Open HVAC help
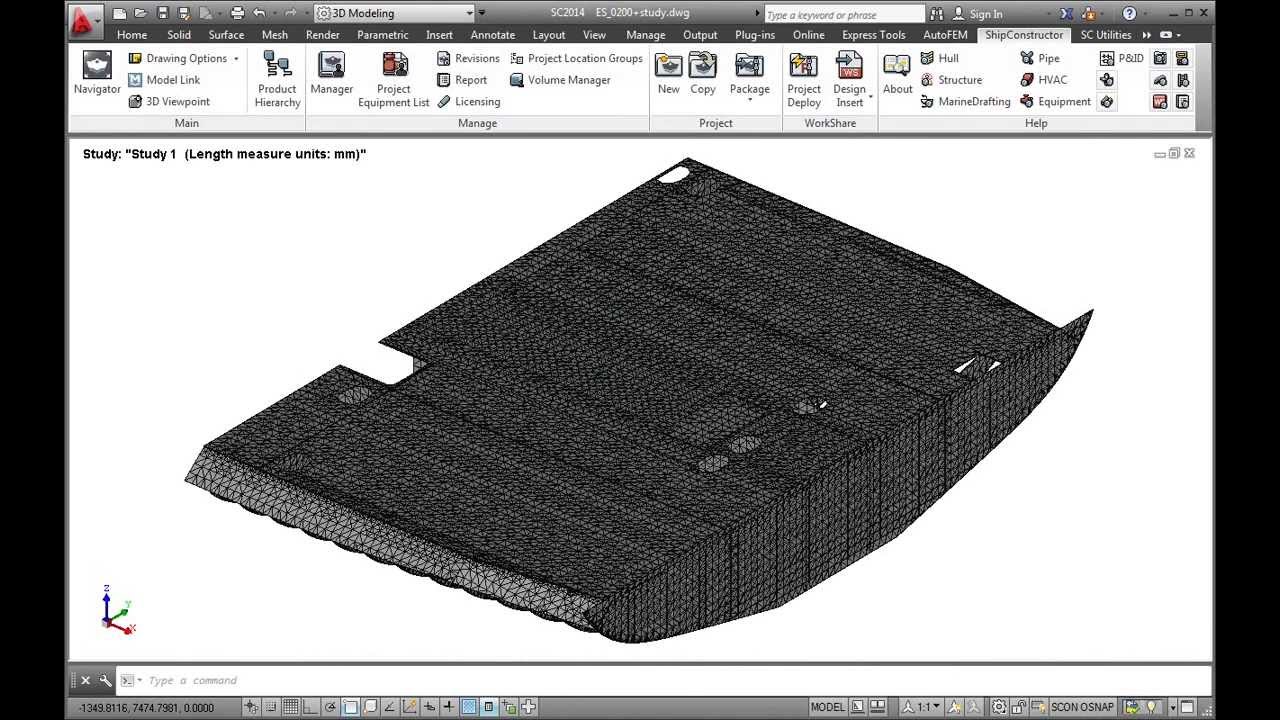The image size is (1280, 720). 1043,80
